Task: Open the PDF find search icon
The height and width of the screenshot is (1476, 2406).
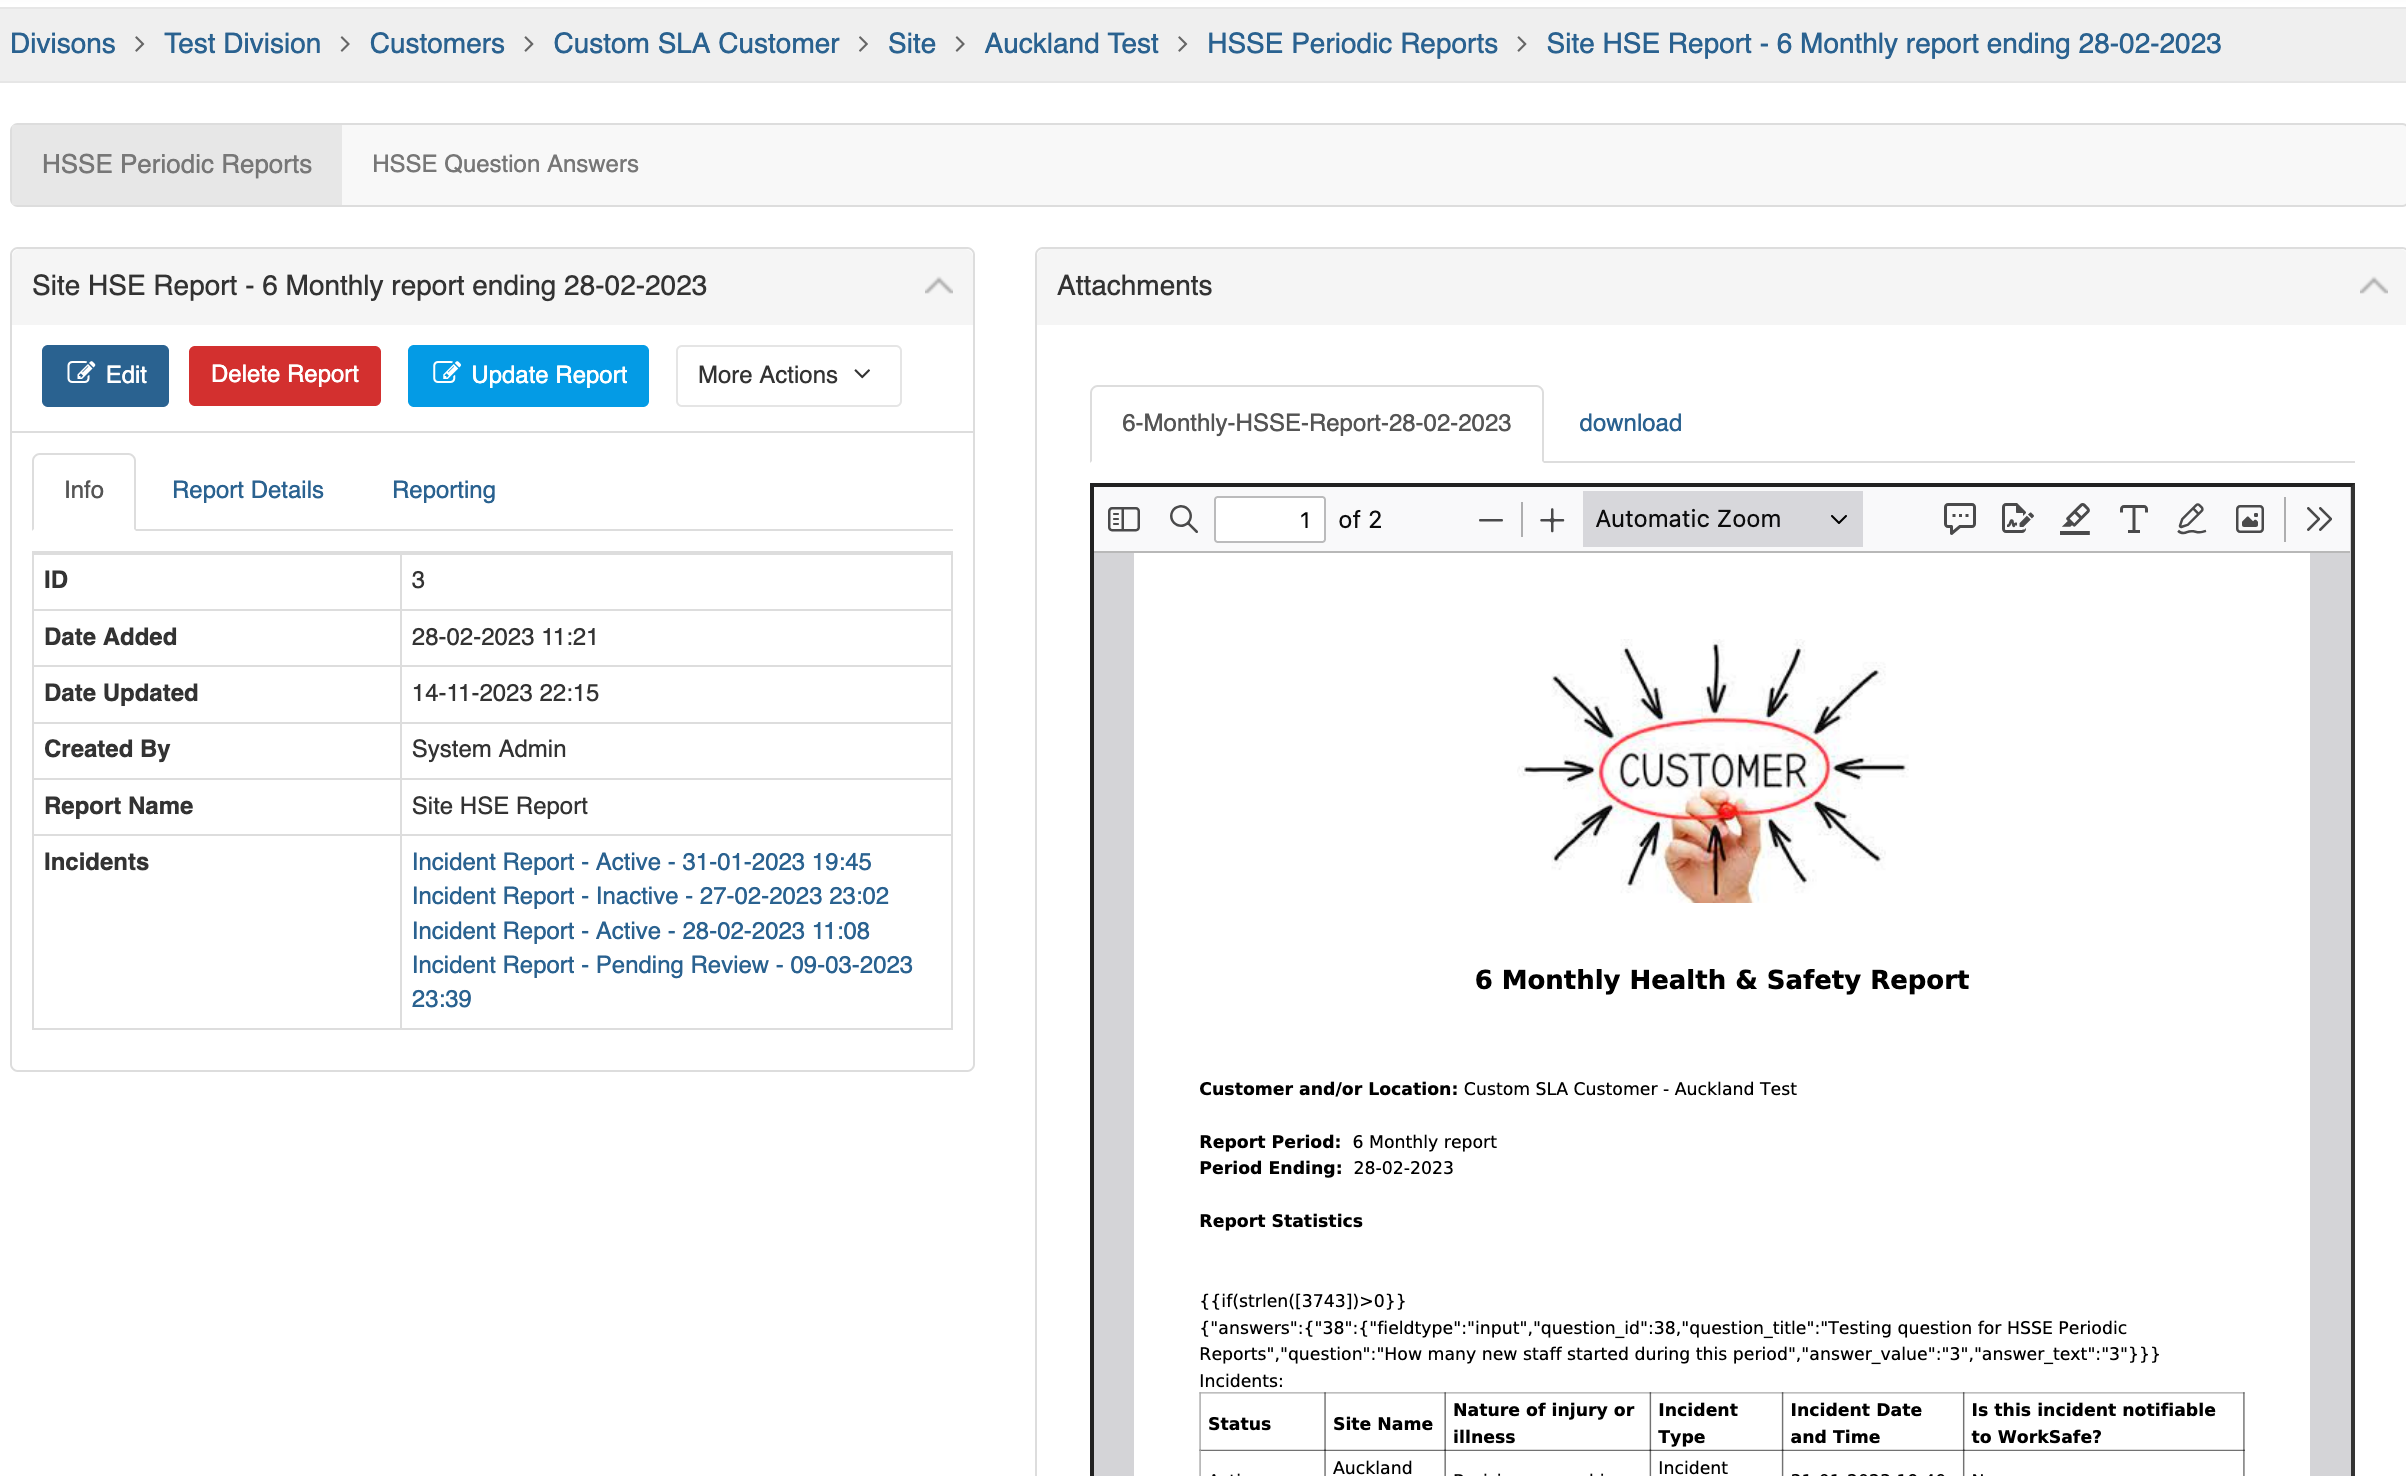Action: [1183, 519]
